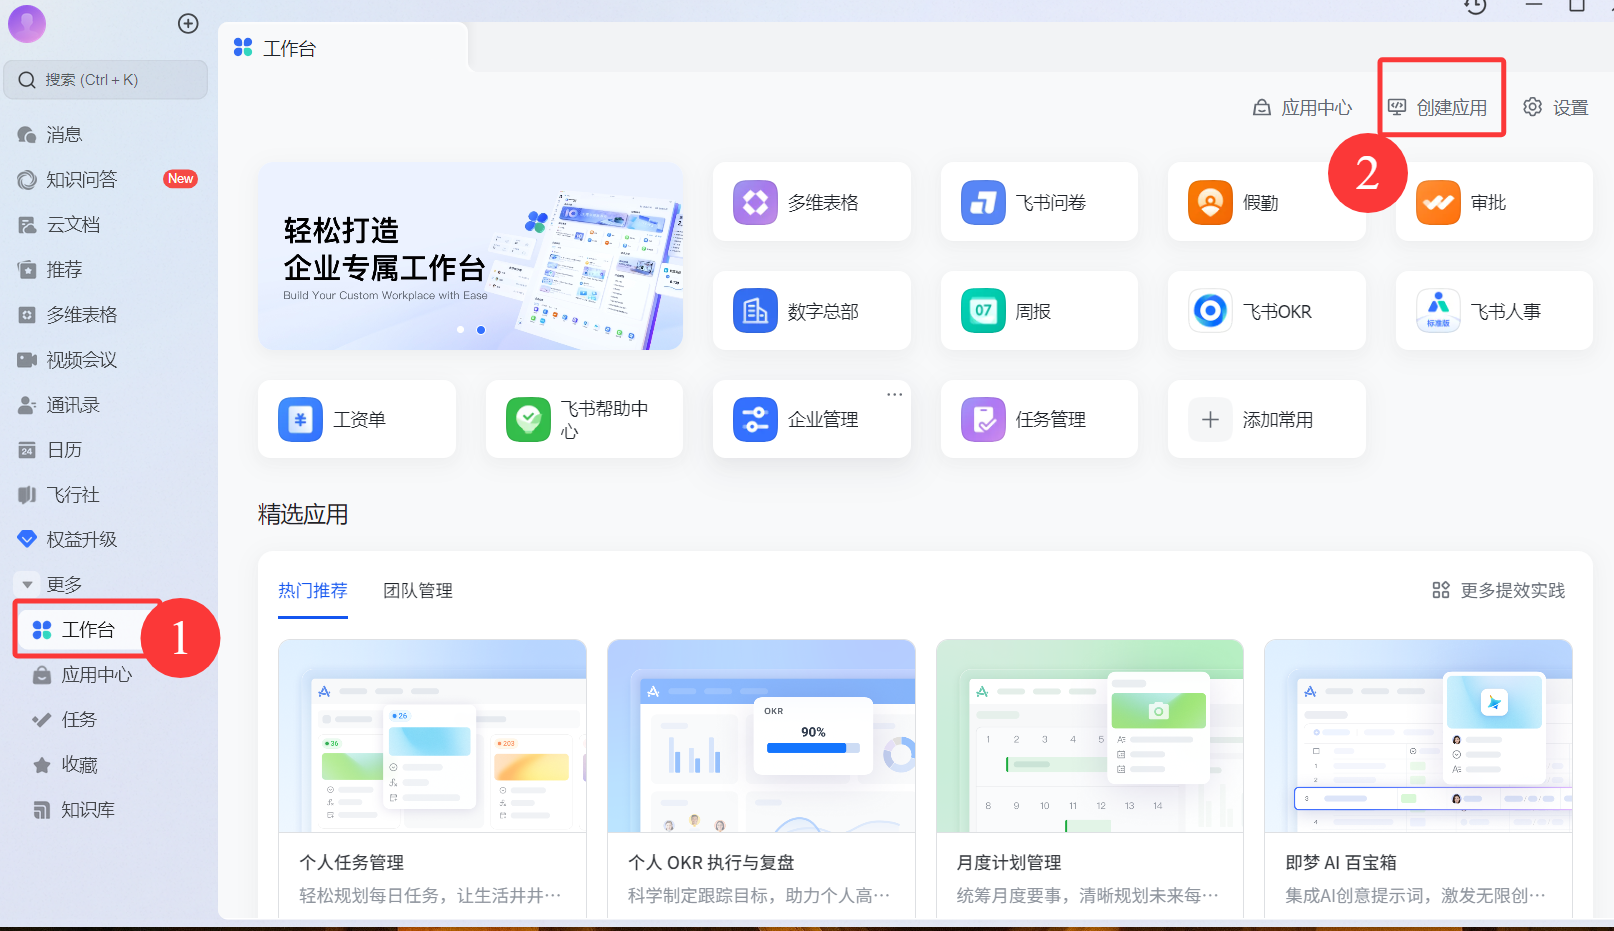The width and height of the screenshot is (1614, 931).
Task: Select the 热门推荐 tab
Action: [313, 591]
